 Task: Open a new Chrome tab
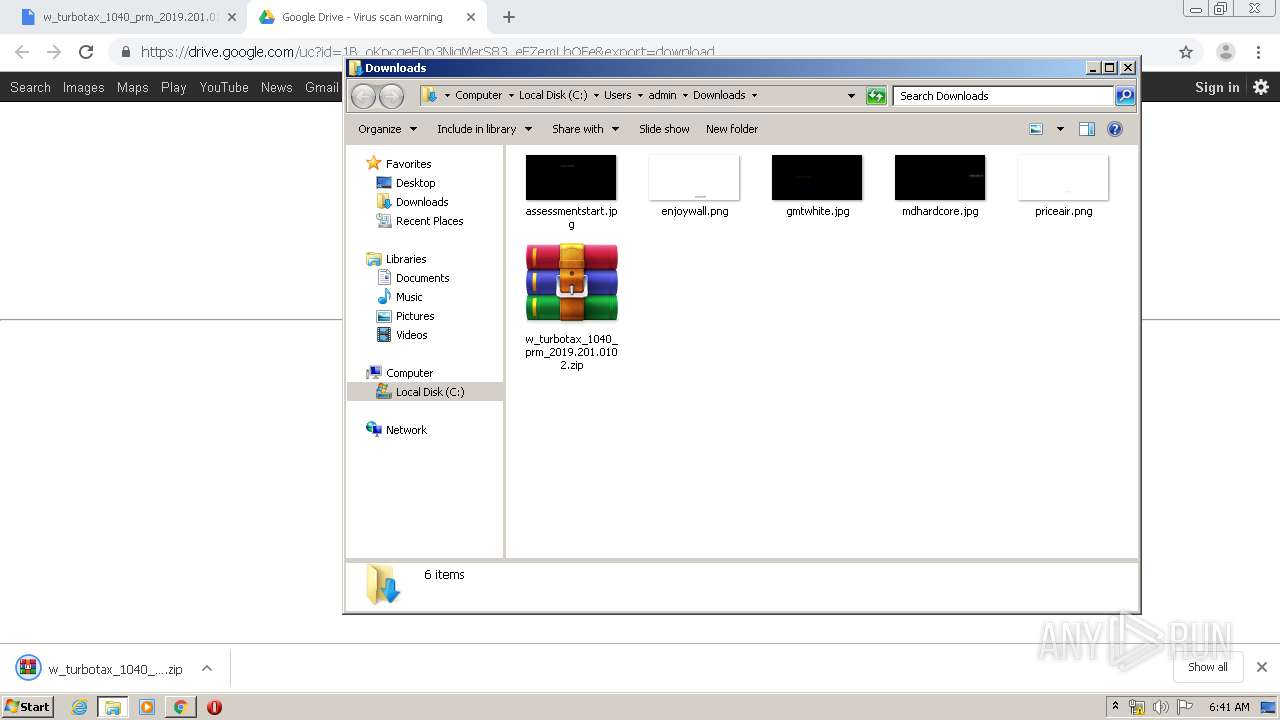pyautogui.click(x=509, y=17)
